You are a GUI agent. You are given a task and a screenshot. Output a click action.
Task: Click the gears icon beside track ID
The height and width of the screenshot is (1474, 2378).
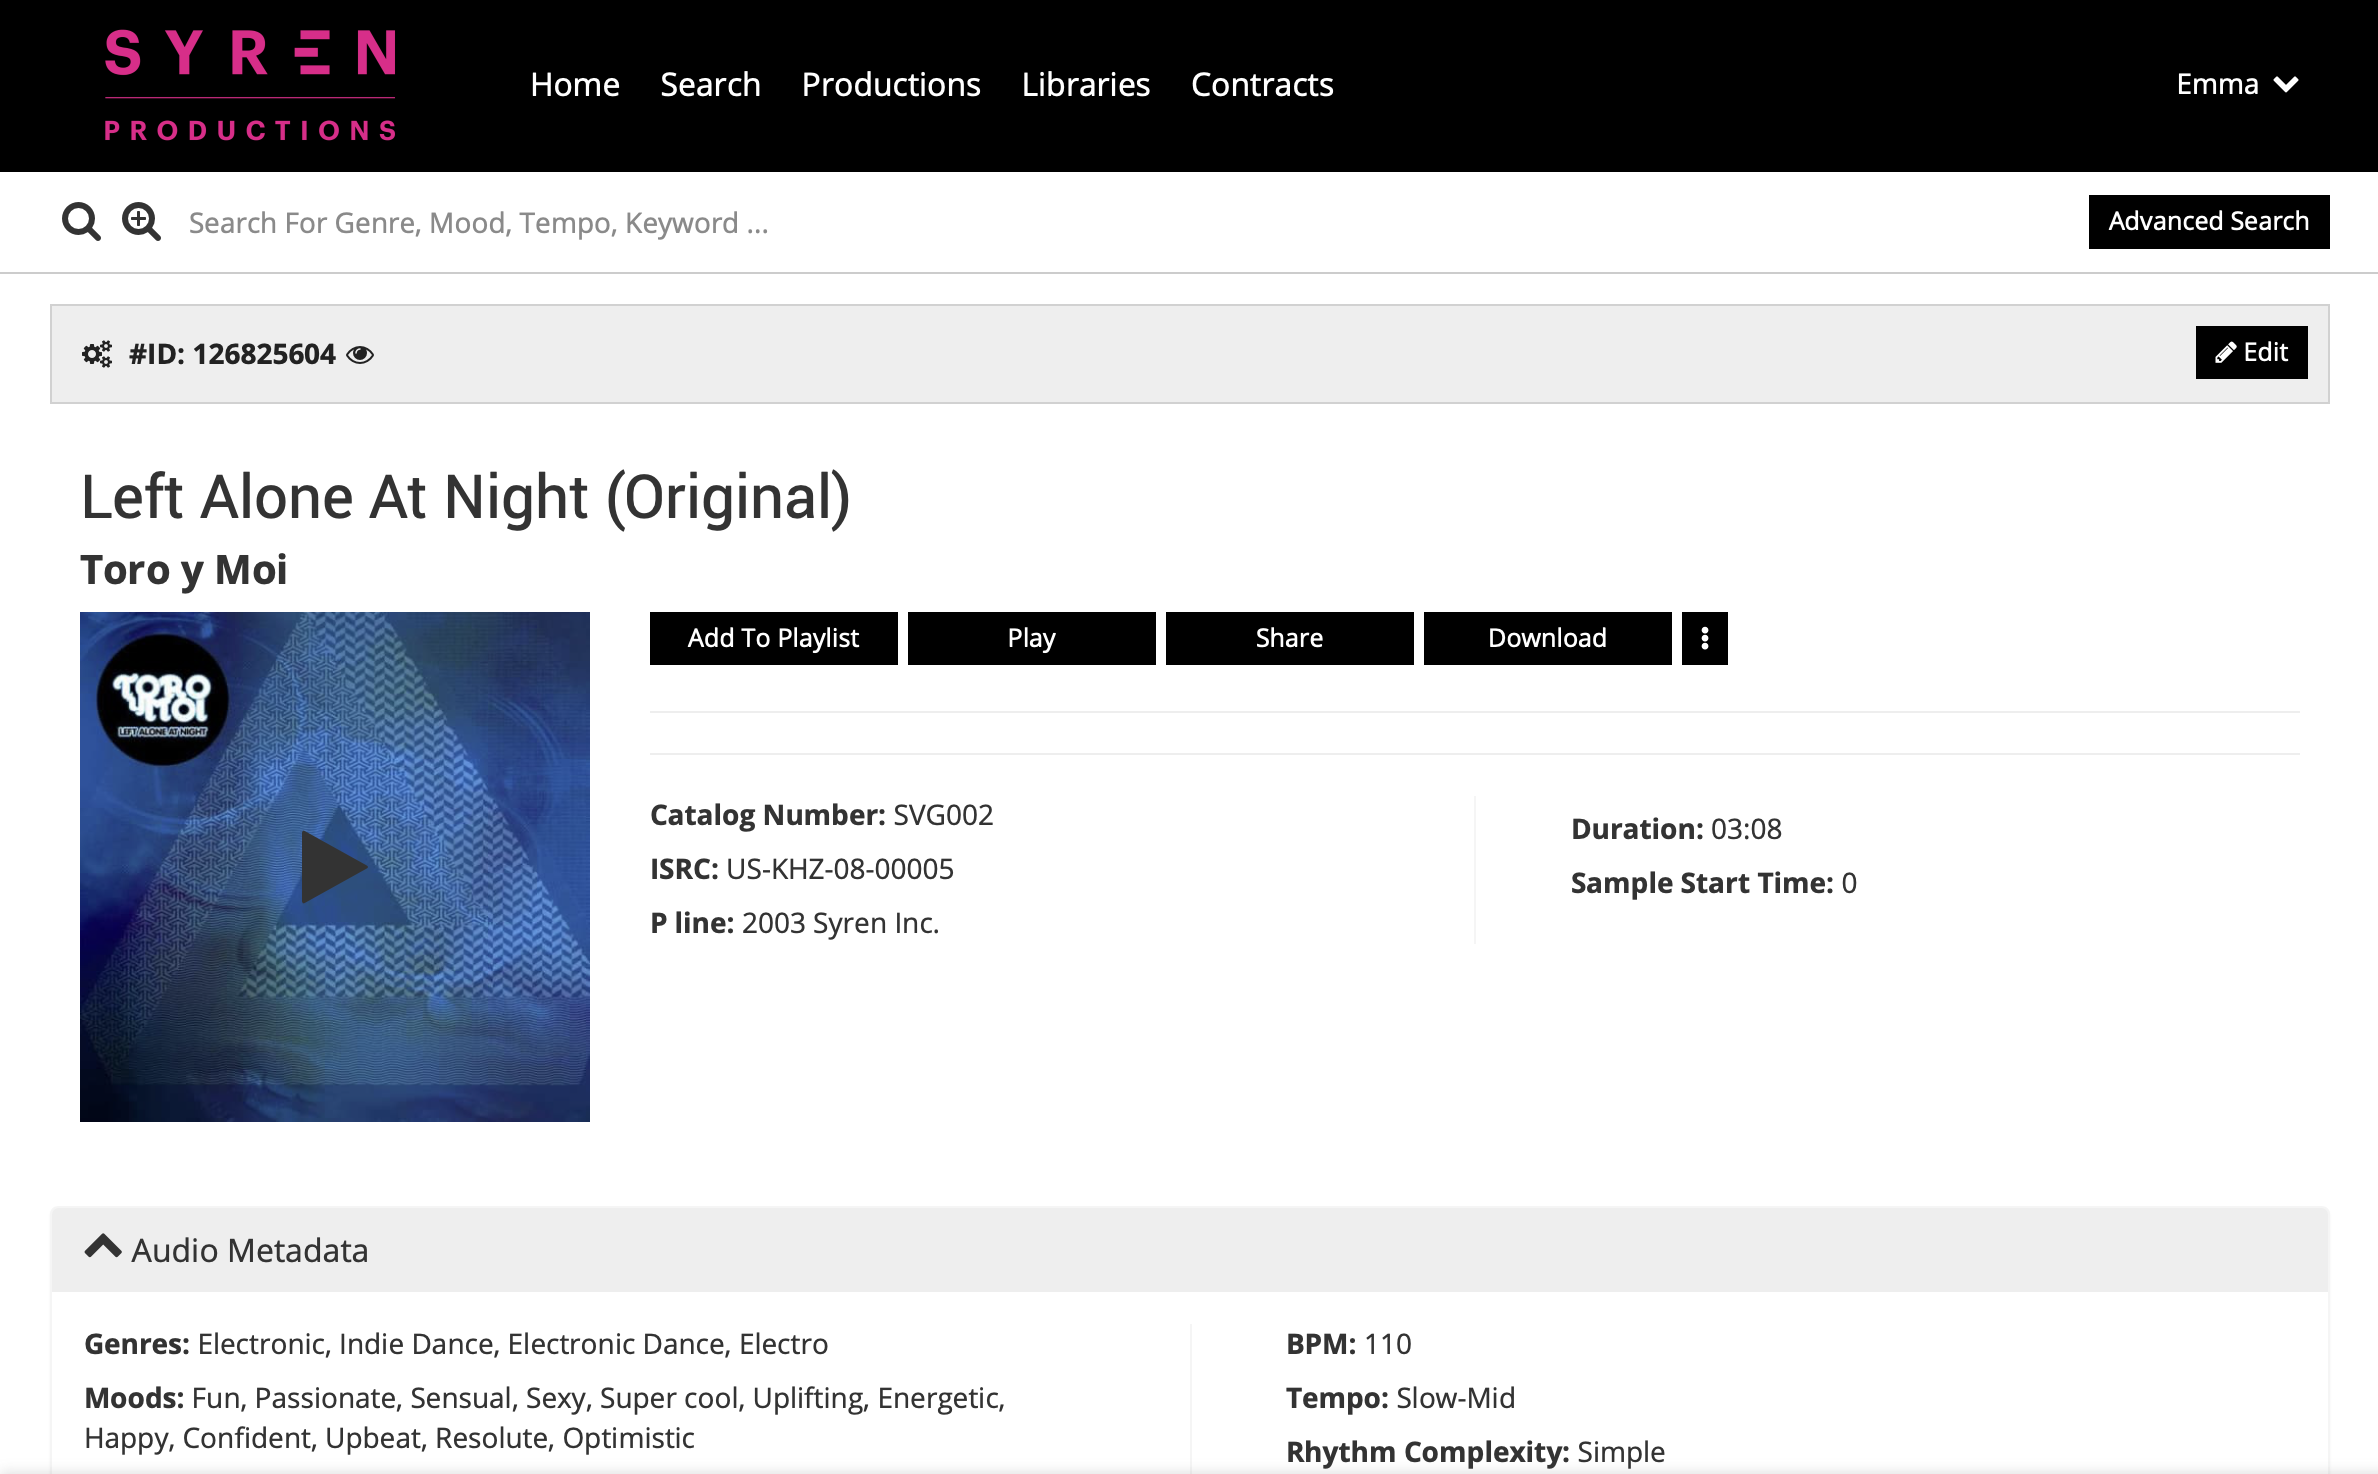click(x=97, y=354)
